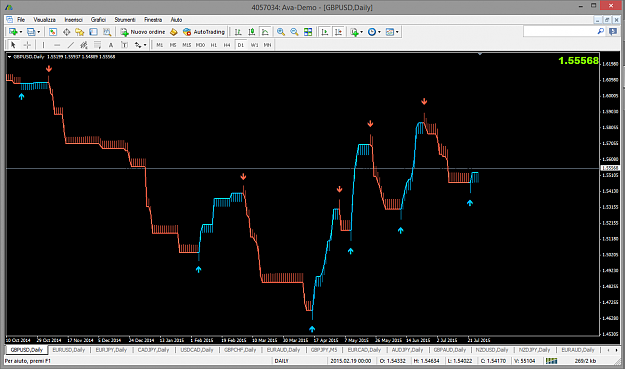The height and width of the screenshot is (369, 625).
Task: Click the connection status bars icon
Action: point(551,361)
